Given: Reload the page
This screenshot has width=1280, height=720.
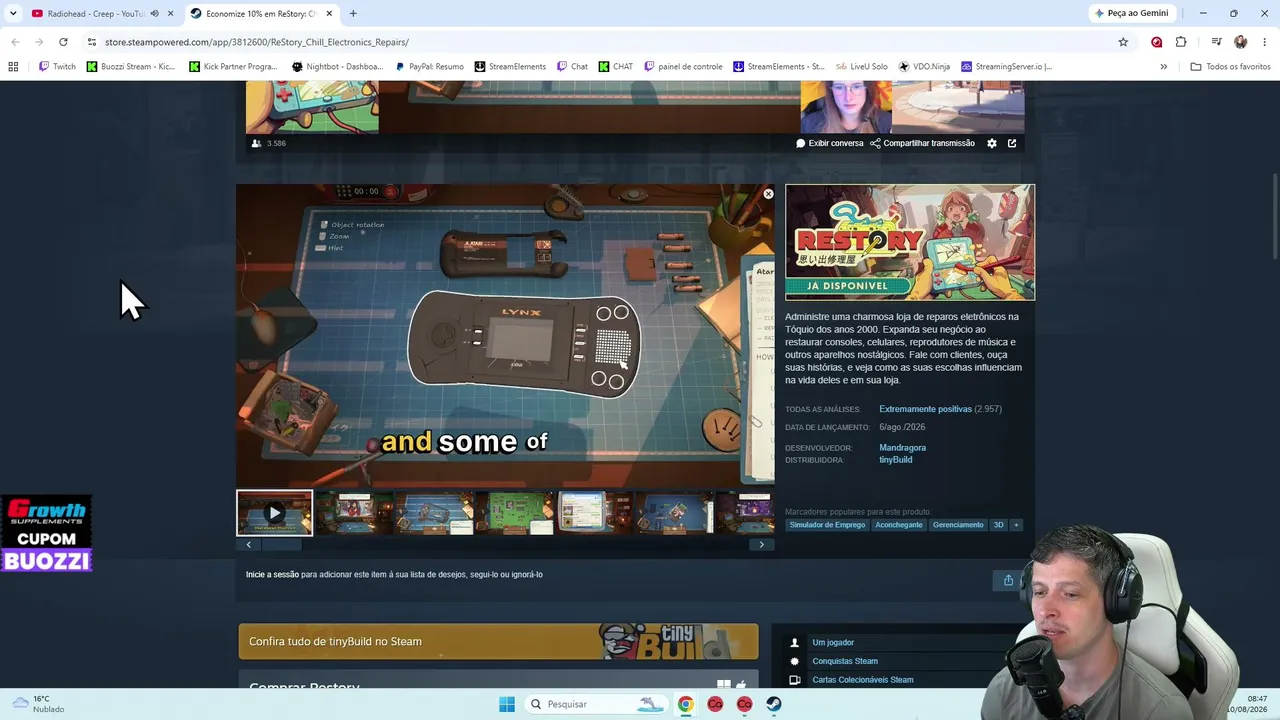Looking at the screenshot, I should [x=63, y=42].
